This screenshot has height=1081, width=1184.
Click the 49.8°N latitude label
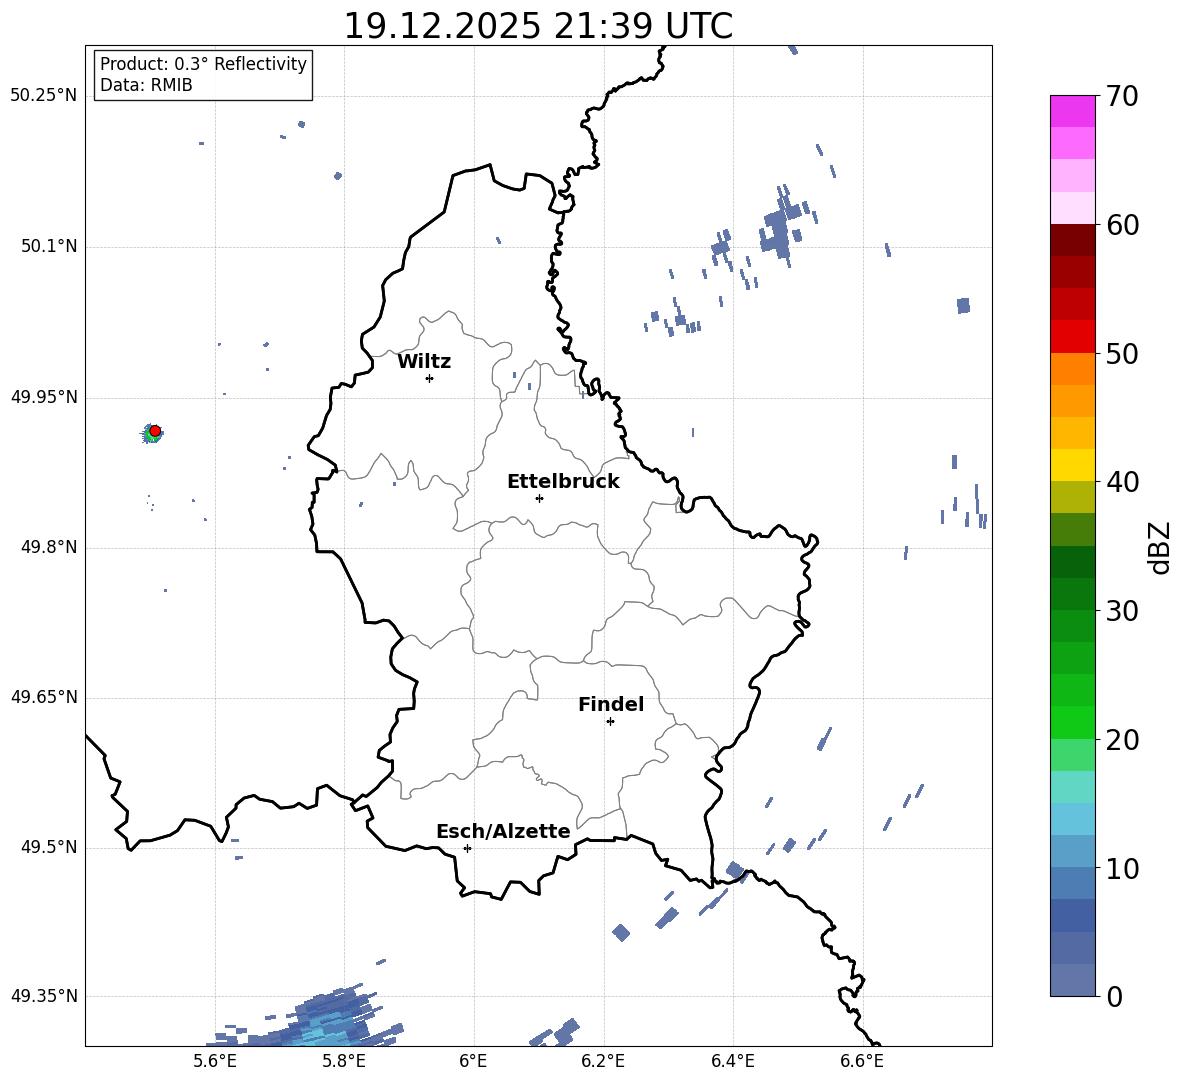pos(48,547)
